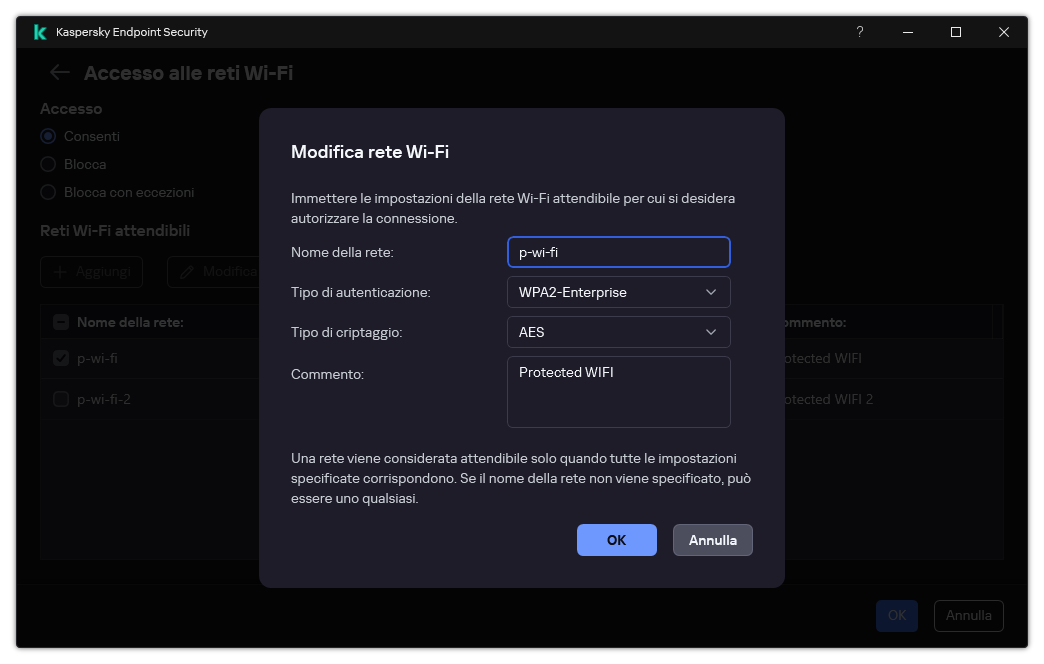Edit the Commento text area reading Protected WIFI
The image size is (1044, 664).
pyautogui.click(x=618, y=390)
